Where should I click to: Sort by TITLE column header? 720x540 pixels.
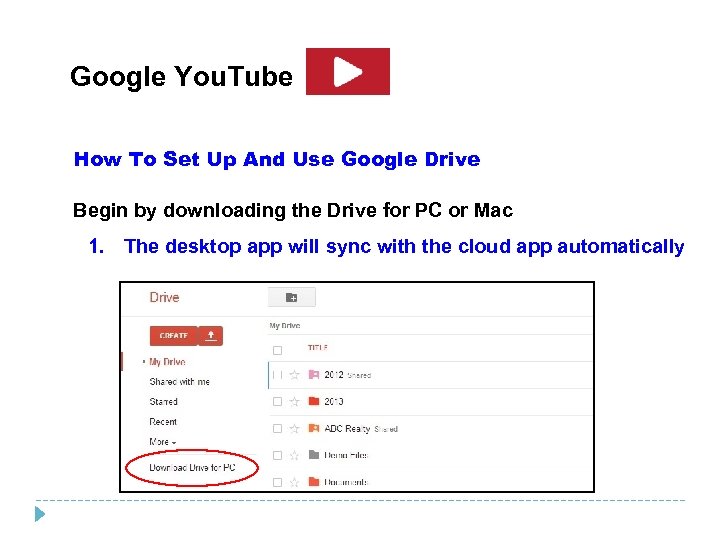[x=318, y=348]
